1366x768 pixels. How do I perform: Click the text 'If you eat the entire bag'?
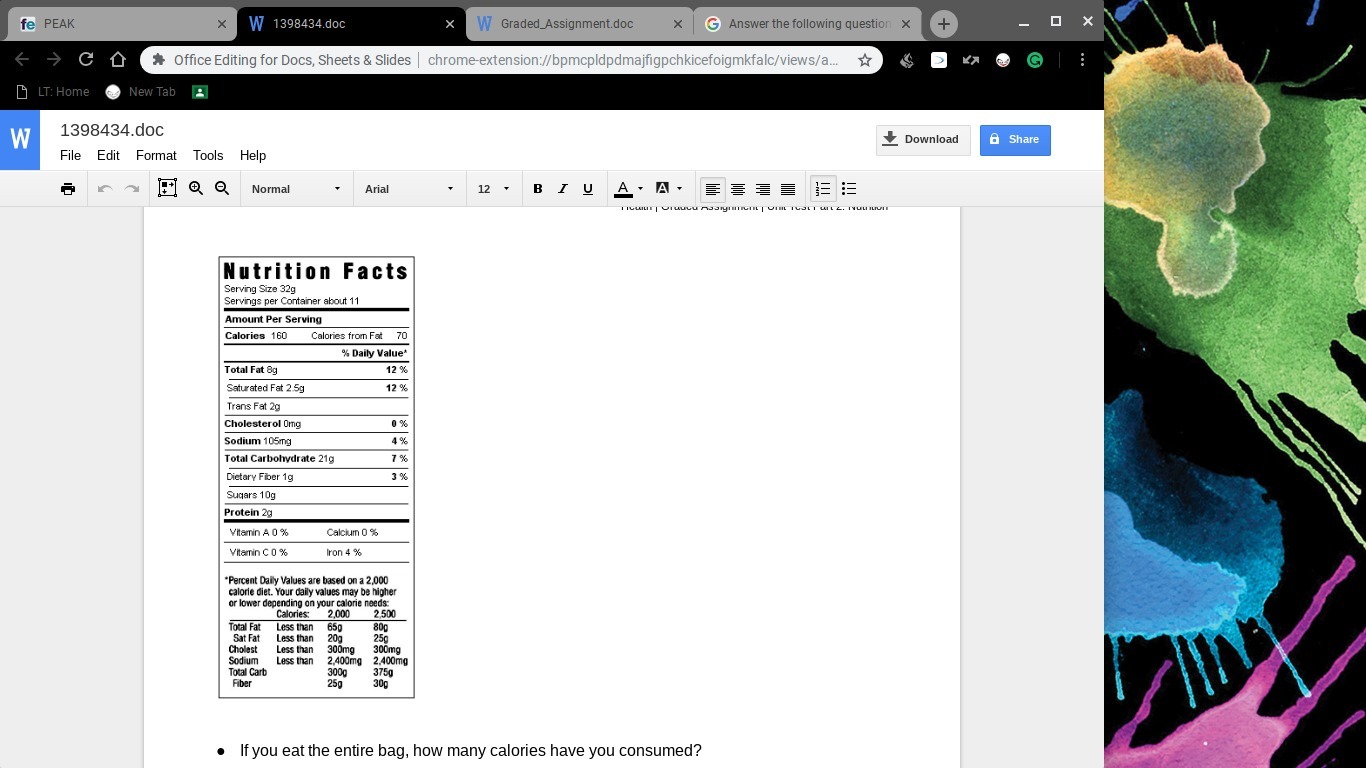coord(324,751)
